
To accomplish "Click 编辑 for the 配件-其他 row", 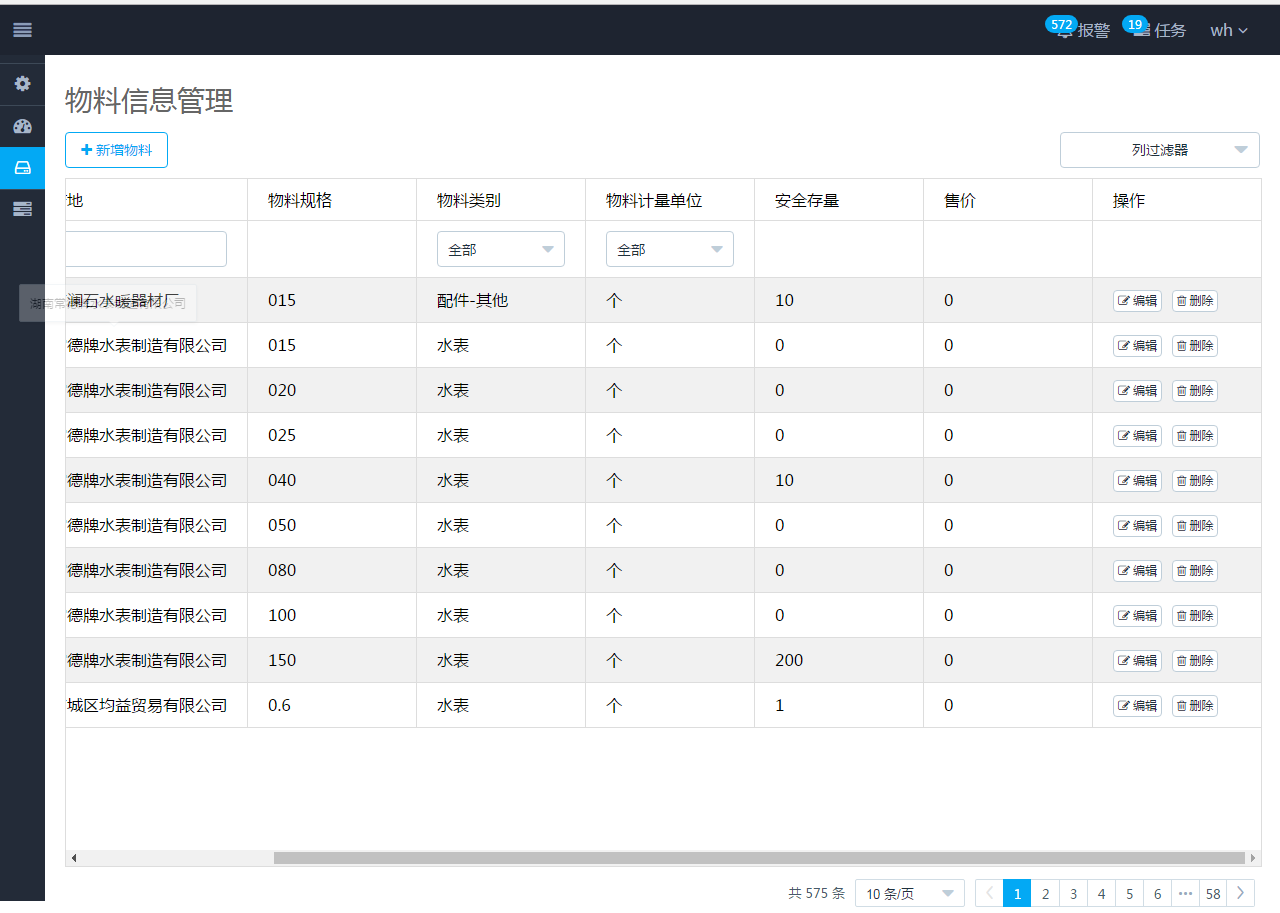I will click(1137, 300).
